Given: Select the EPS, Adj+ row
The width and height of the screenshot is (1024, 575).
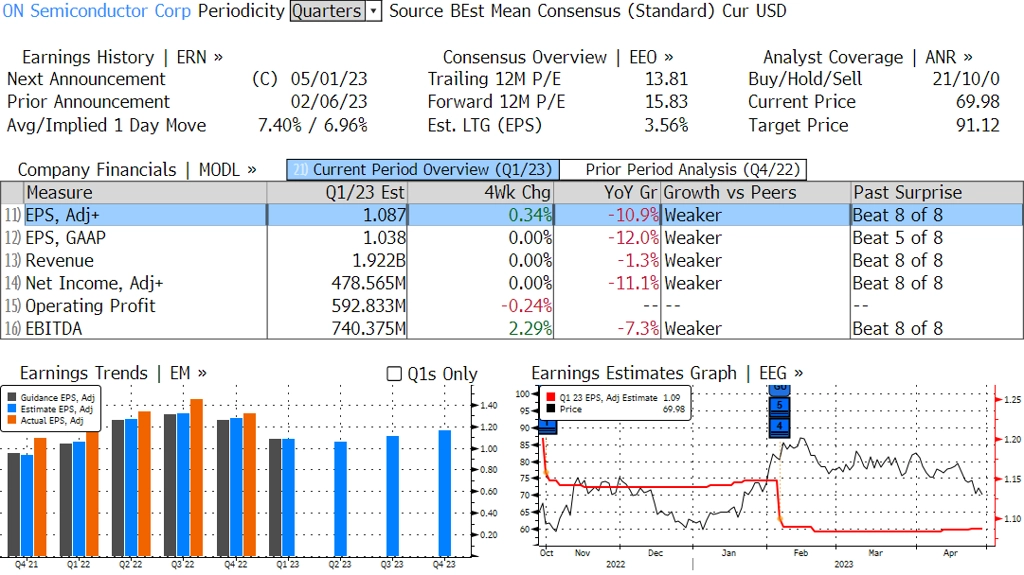Looking at the screenshot, I should tap(512, 215).
